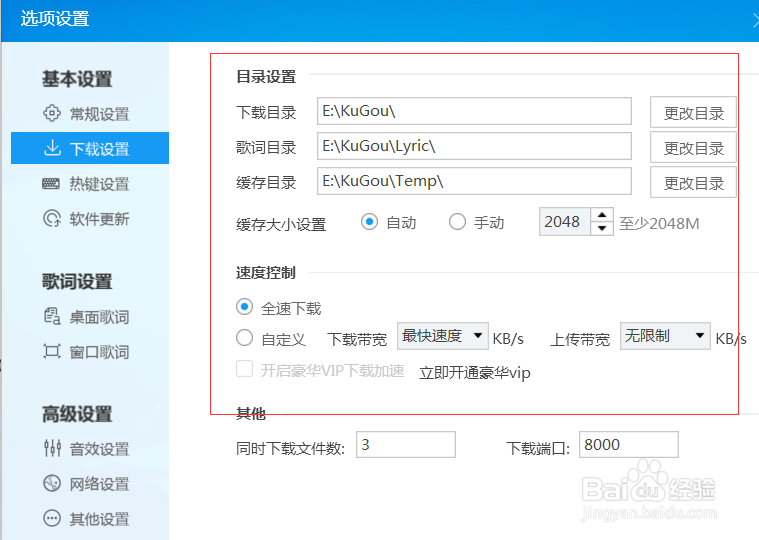Click the 下载端口 field showing 8000
Screen dimensions: 759x540
coord(629,444)
